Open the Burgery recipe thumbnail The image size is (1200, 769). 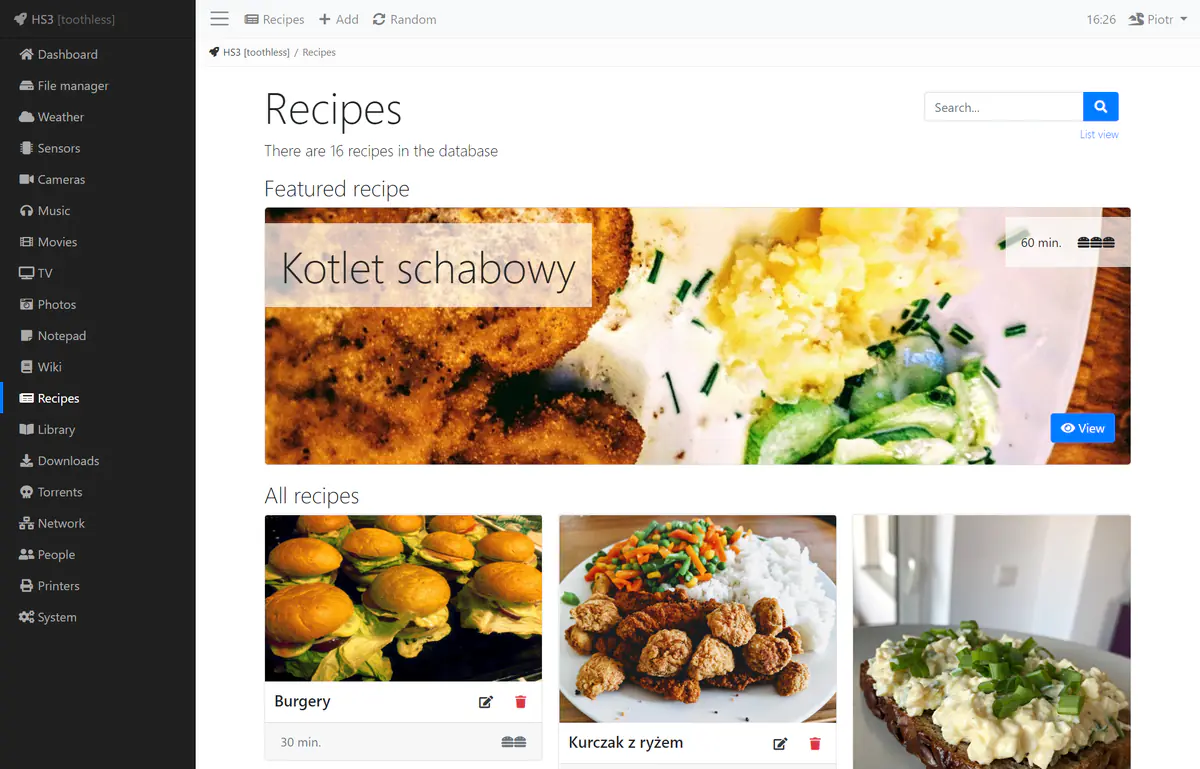tap(403, 598)
